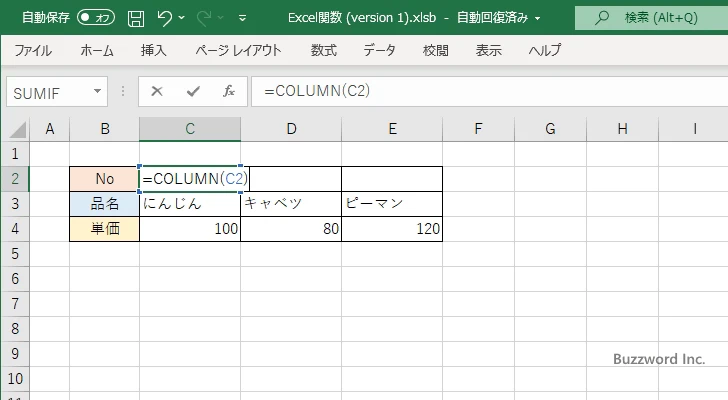Screen dimensions: 728x400
Task: Select row 4 header
Action: pos(15,229)
